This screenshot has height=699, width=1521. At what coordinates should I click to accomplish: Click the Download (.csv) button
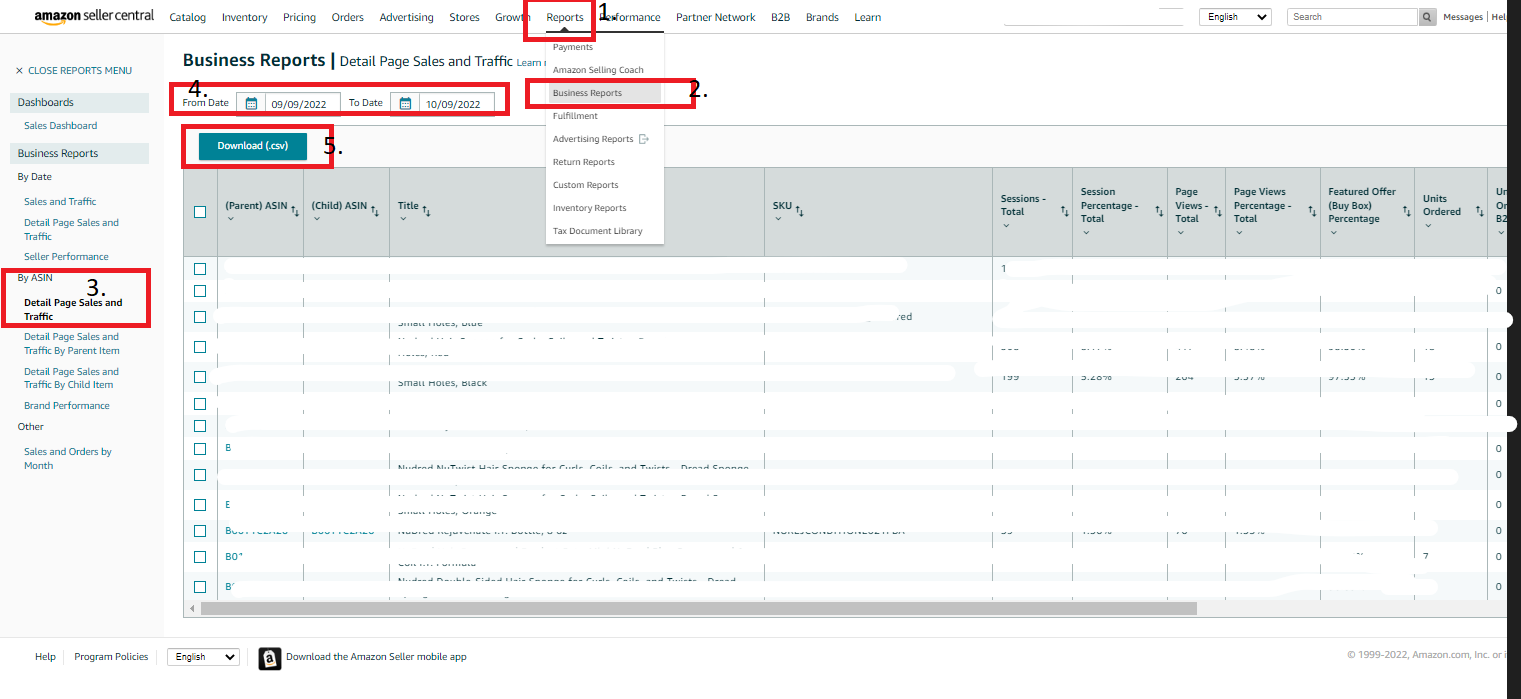tap(253, 146)
